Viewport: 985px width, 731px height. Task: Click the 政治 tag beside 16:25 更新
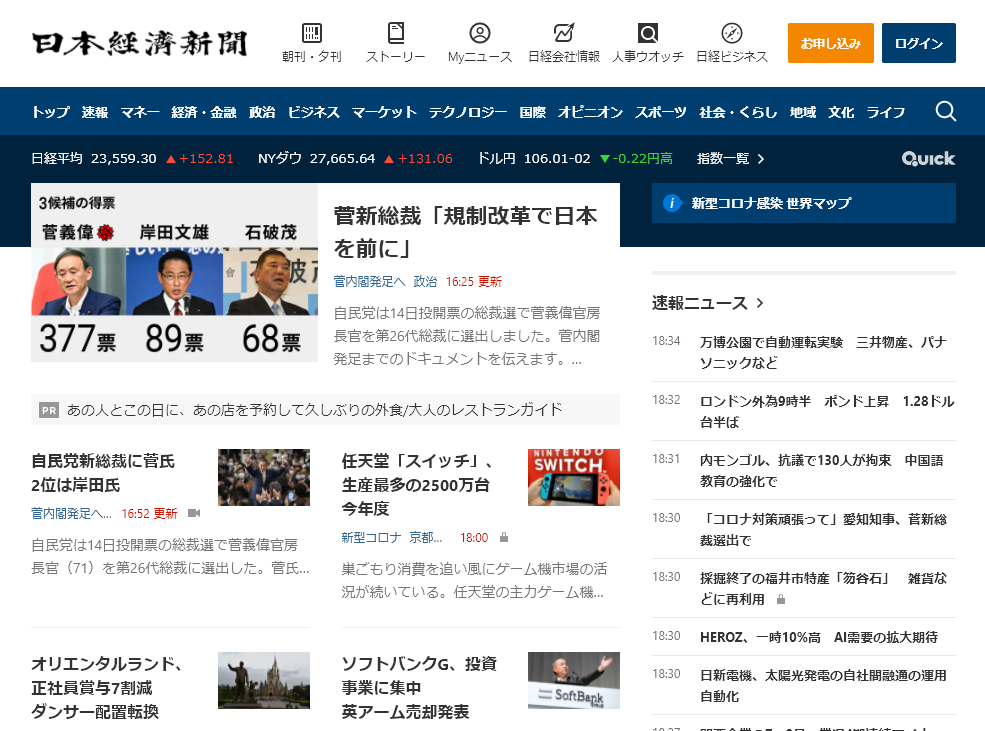coord(425,281)
